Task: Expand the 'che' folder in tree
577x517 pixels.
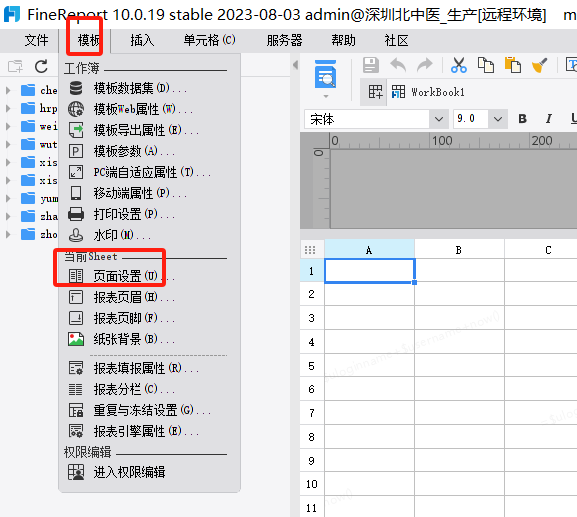Action: click(8, 90)
